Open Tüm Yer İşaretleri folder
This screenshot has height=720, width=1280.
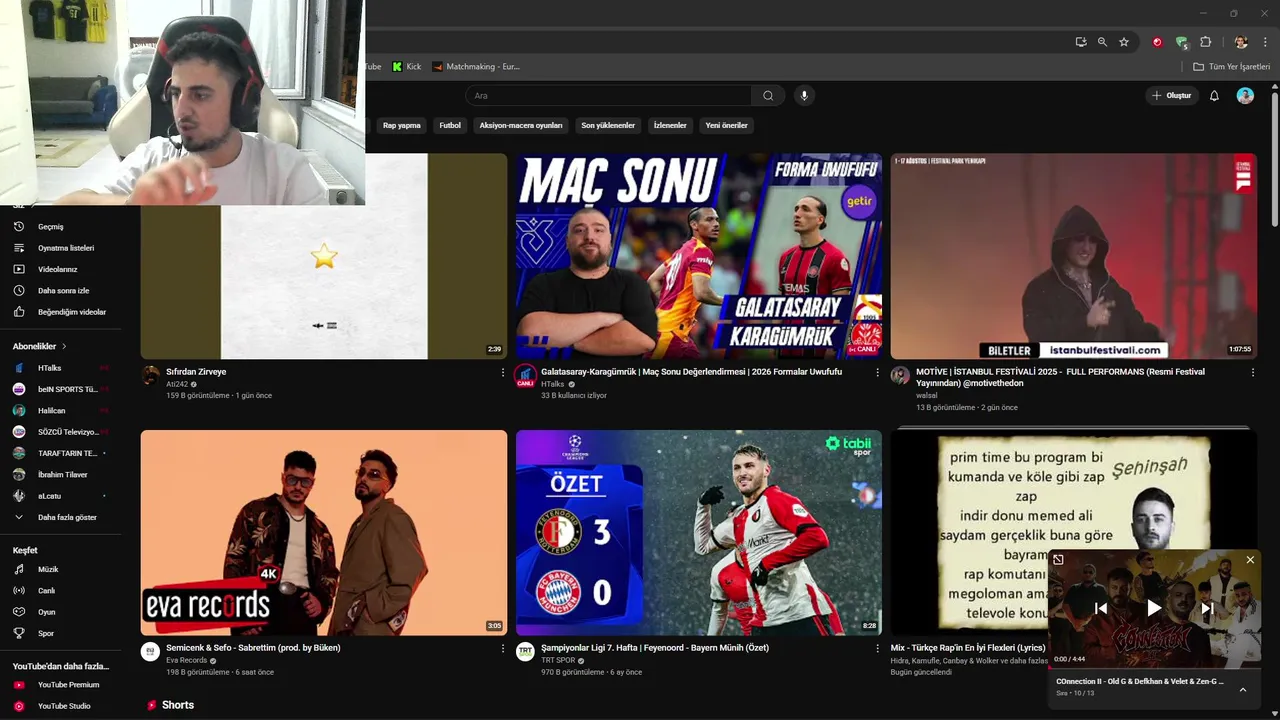coord(1231,67)
